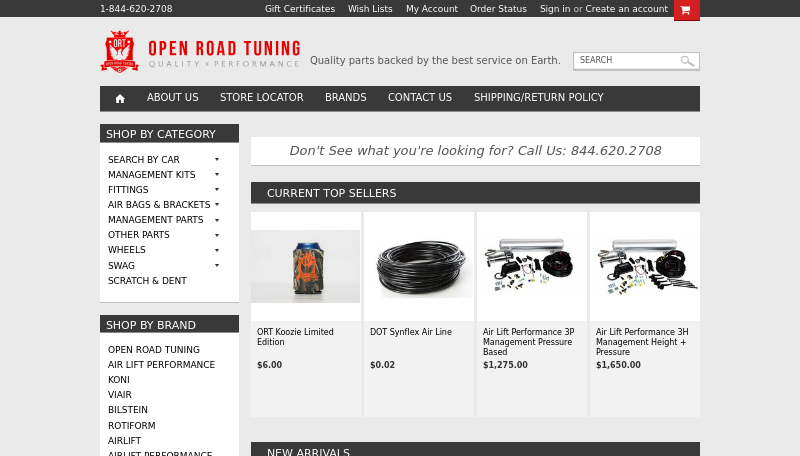Viewport: 800px width, 456px height.
Task: Open the red shopping cart icon
Action: point(686,10)
